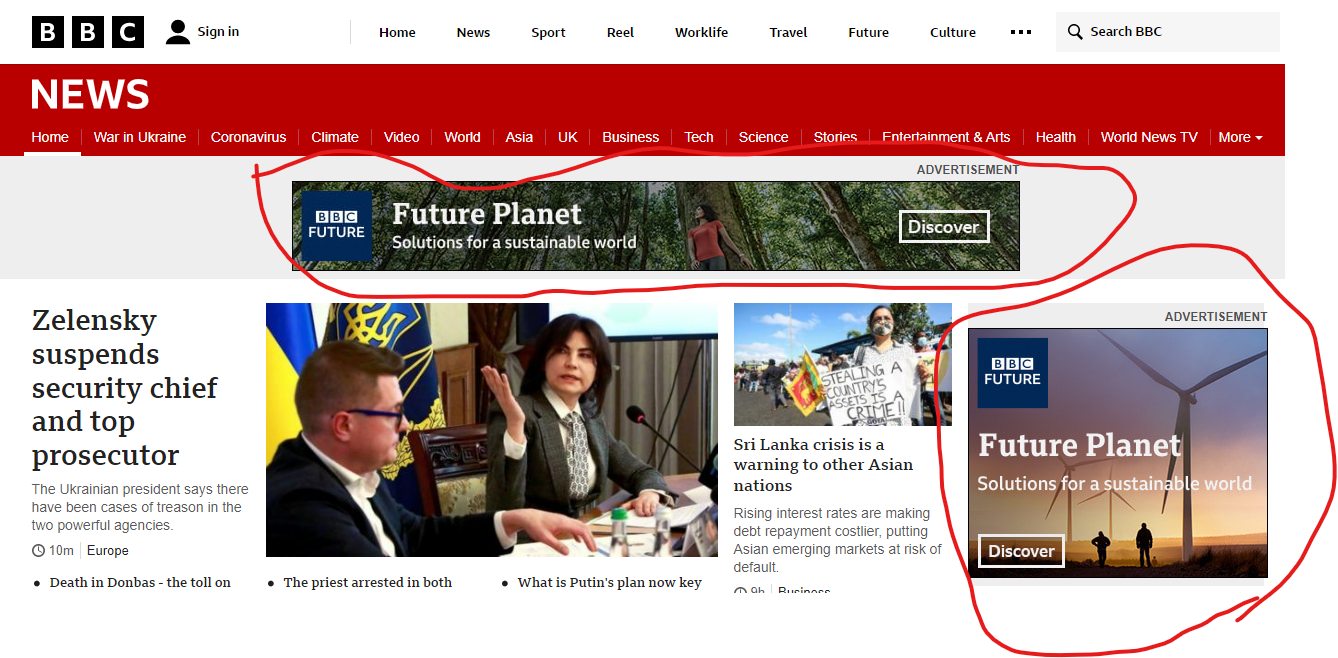Open 'The priest arrested in both' link

(x=368, y=582)
